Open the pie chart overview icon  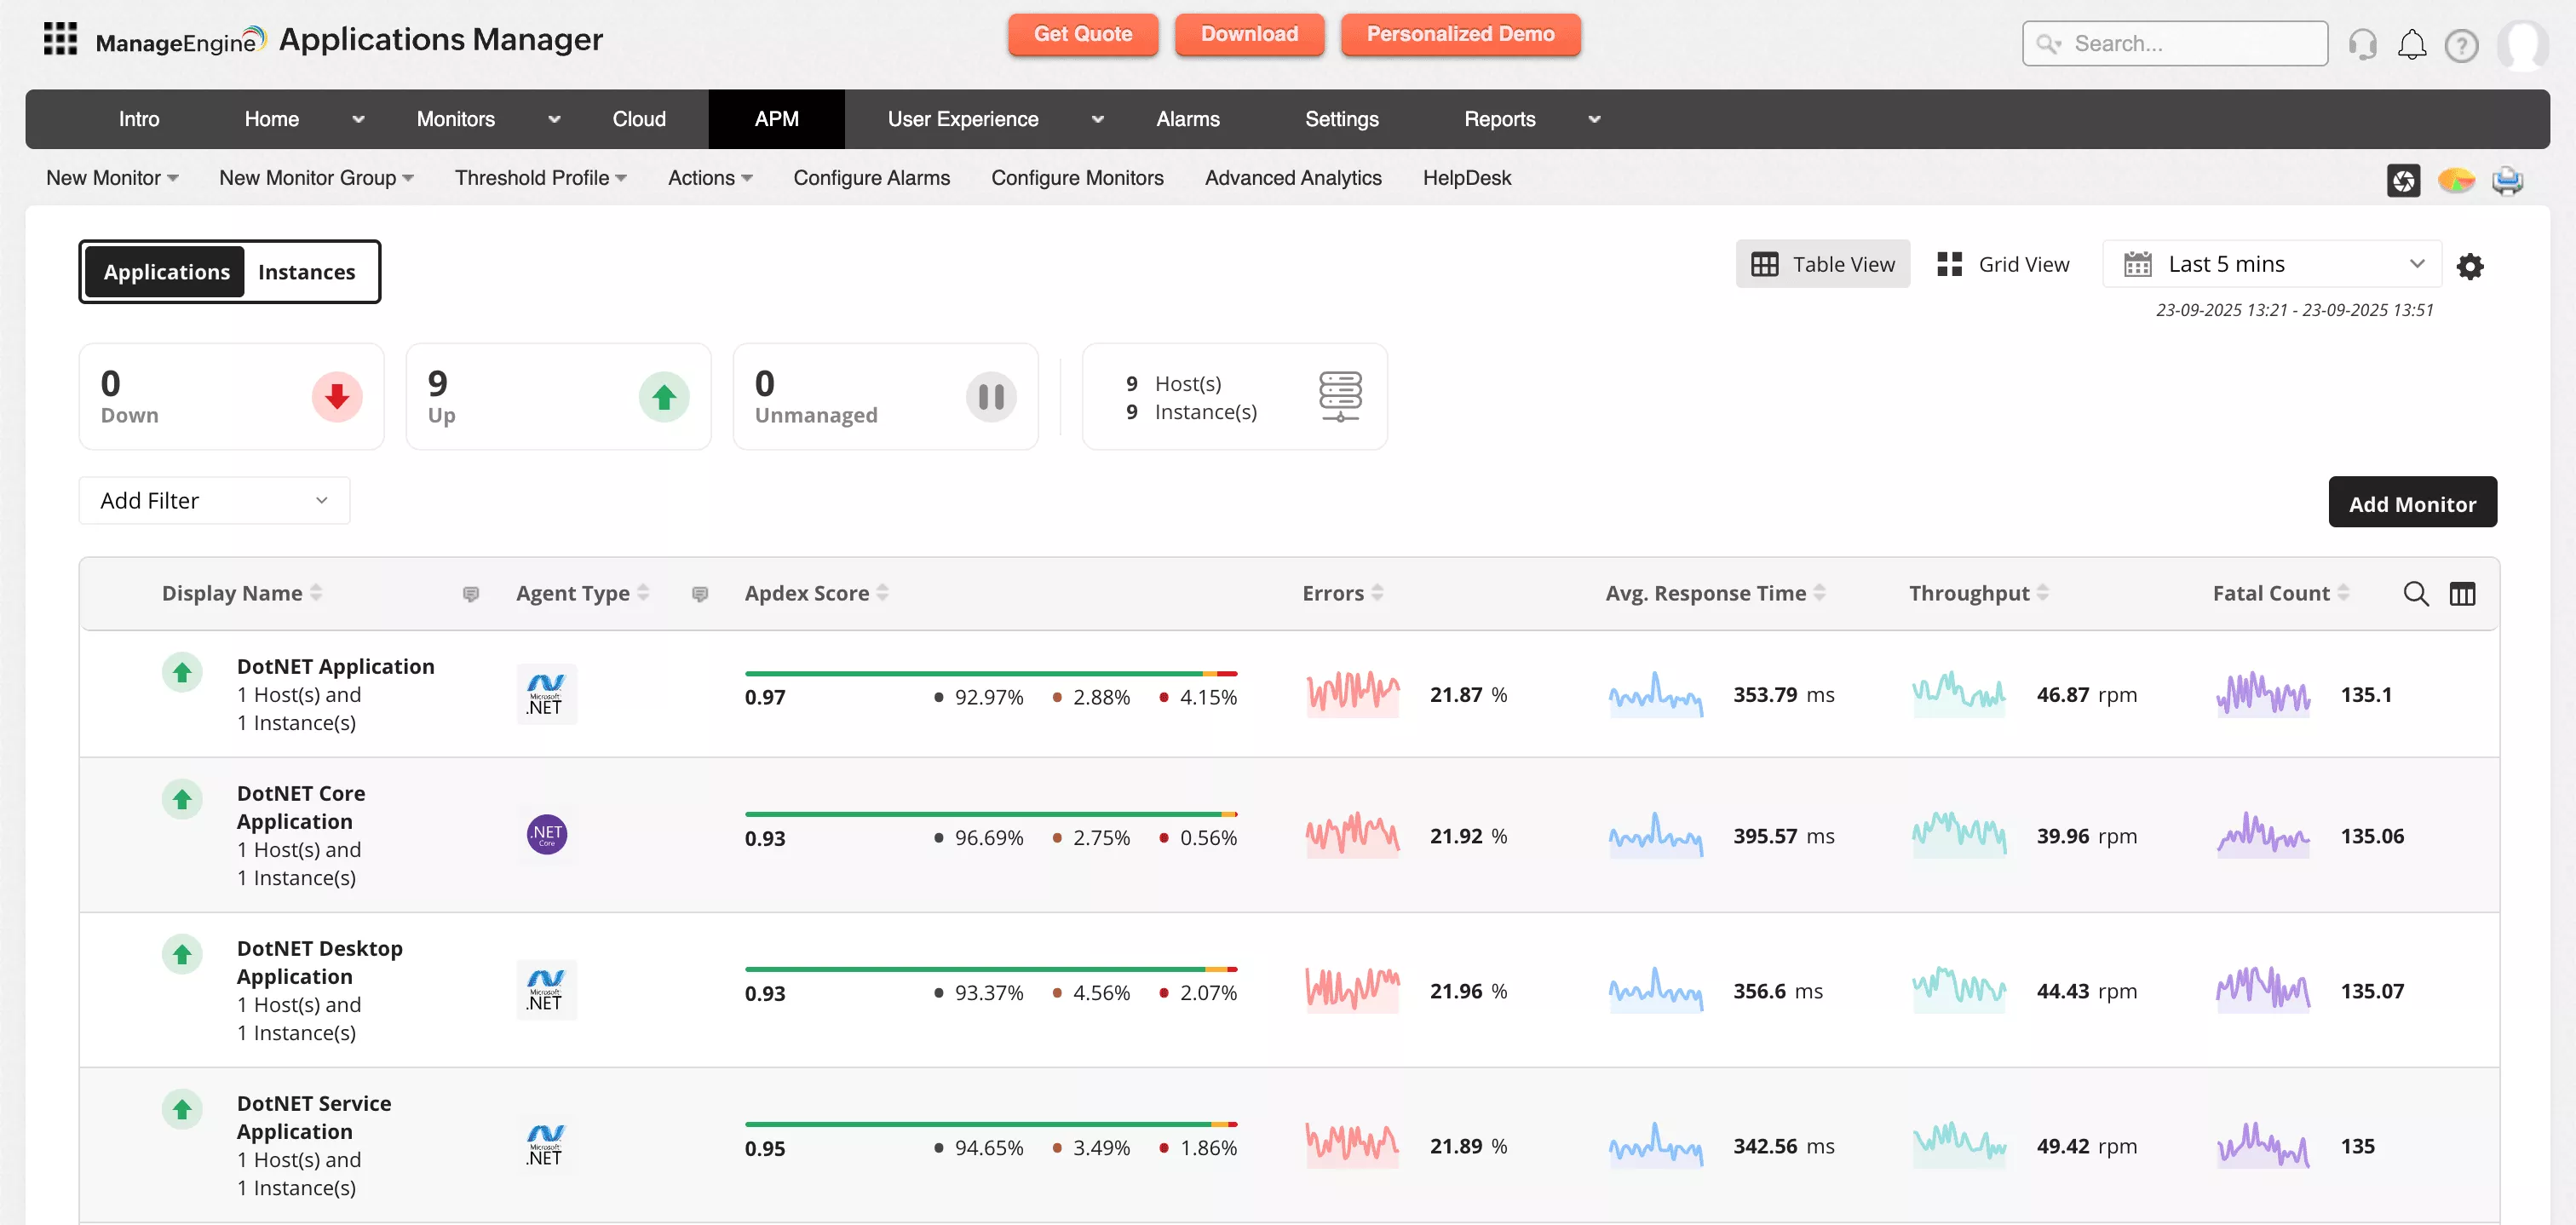(x=2457, y=181)
